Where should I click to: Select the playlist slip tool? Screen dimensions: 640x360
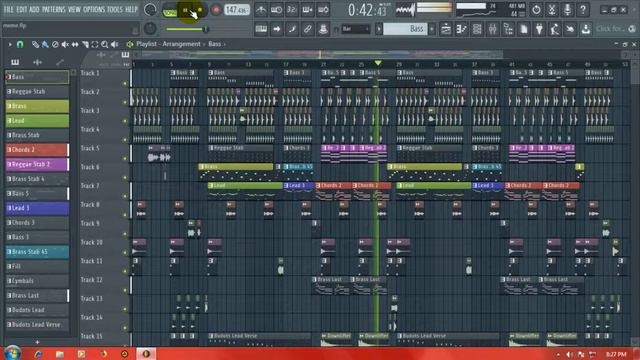click(x=75, y=44)
